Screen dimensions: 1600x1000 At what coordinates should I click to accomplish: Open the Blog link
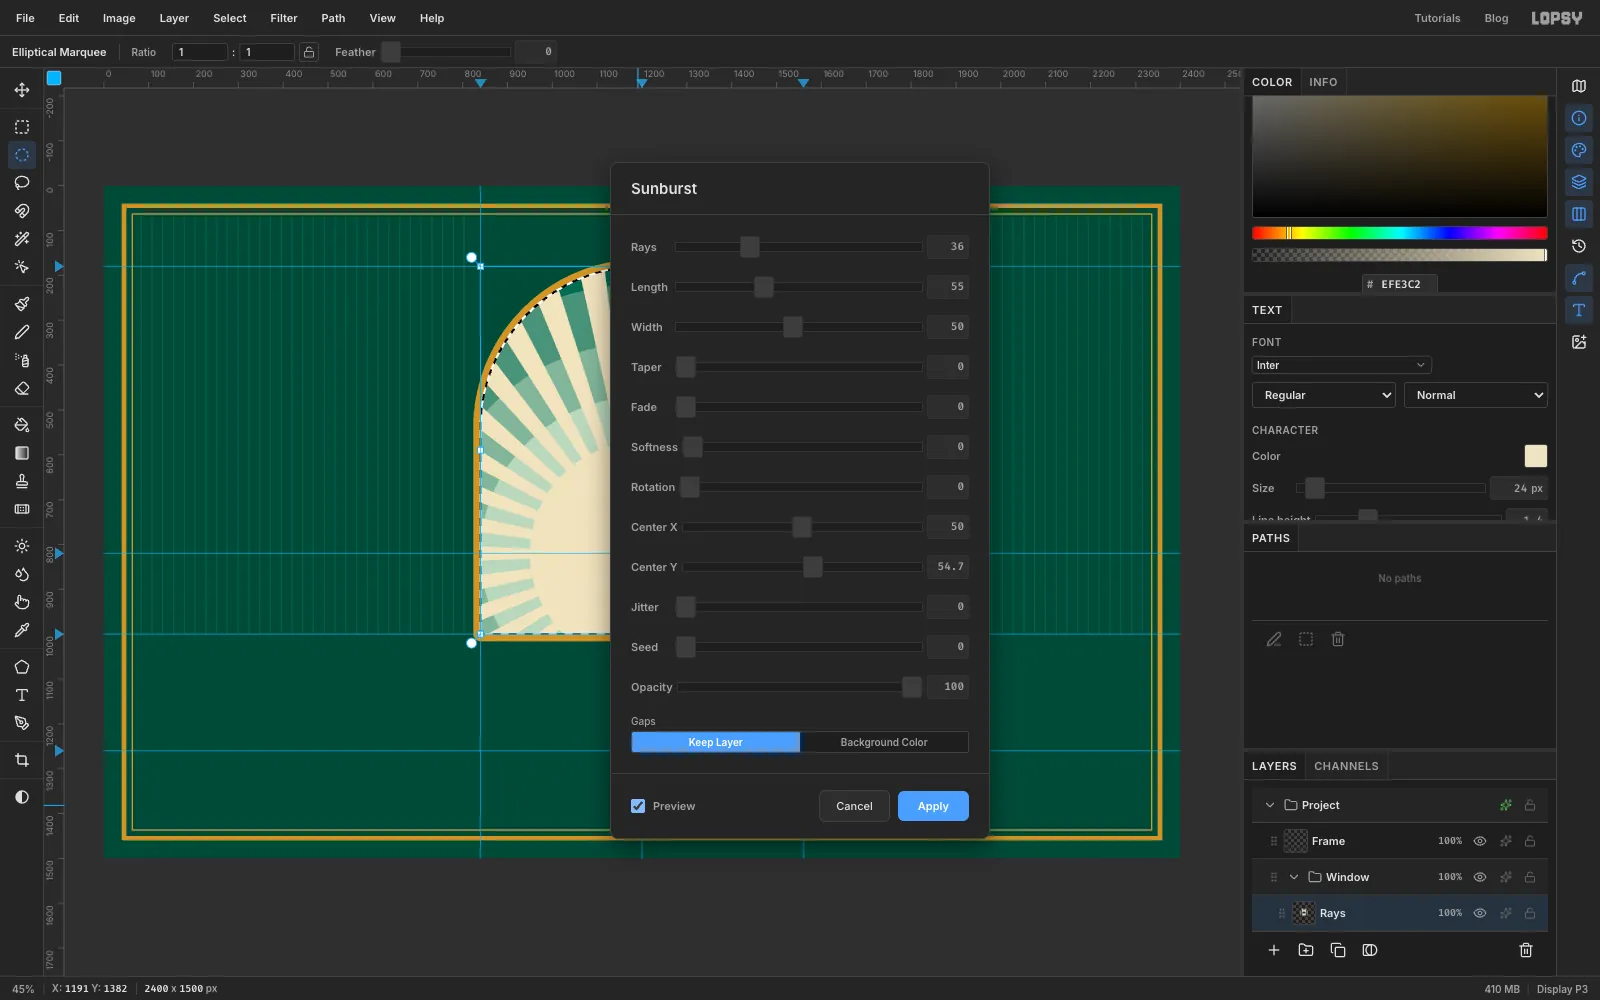coord(1496,18)
